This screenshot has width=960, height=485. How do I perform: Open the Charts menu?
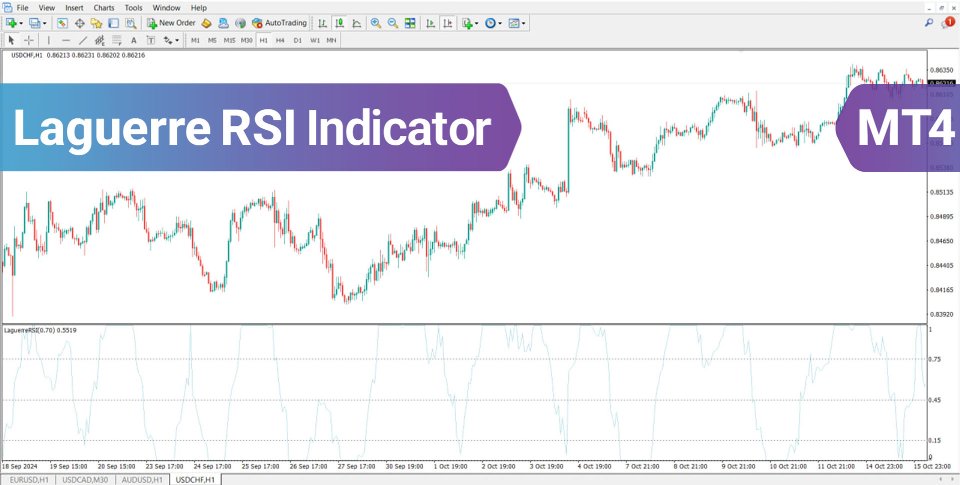pos(104,8)
